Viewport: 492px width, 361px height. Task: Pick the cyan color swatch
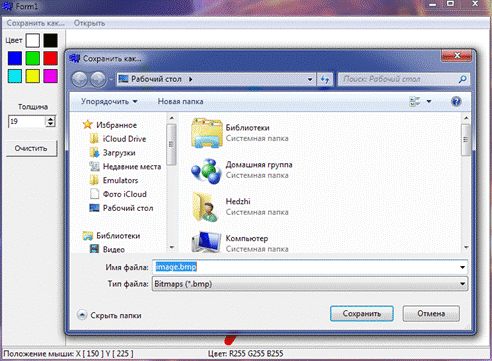15,76
